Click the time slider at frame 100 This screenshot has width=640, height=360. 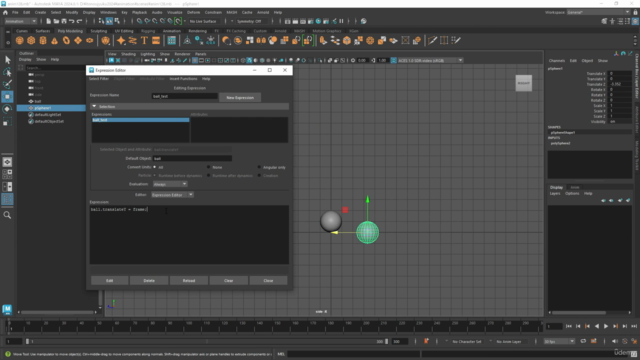[x=189, y=327]
